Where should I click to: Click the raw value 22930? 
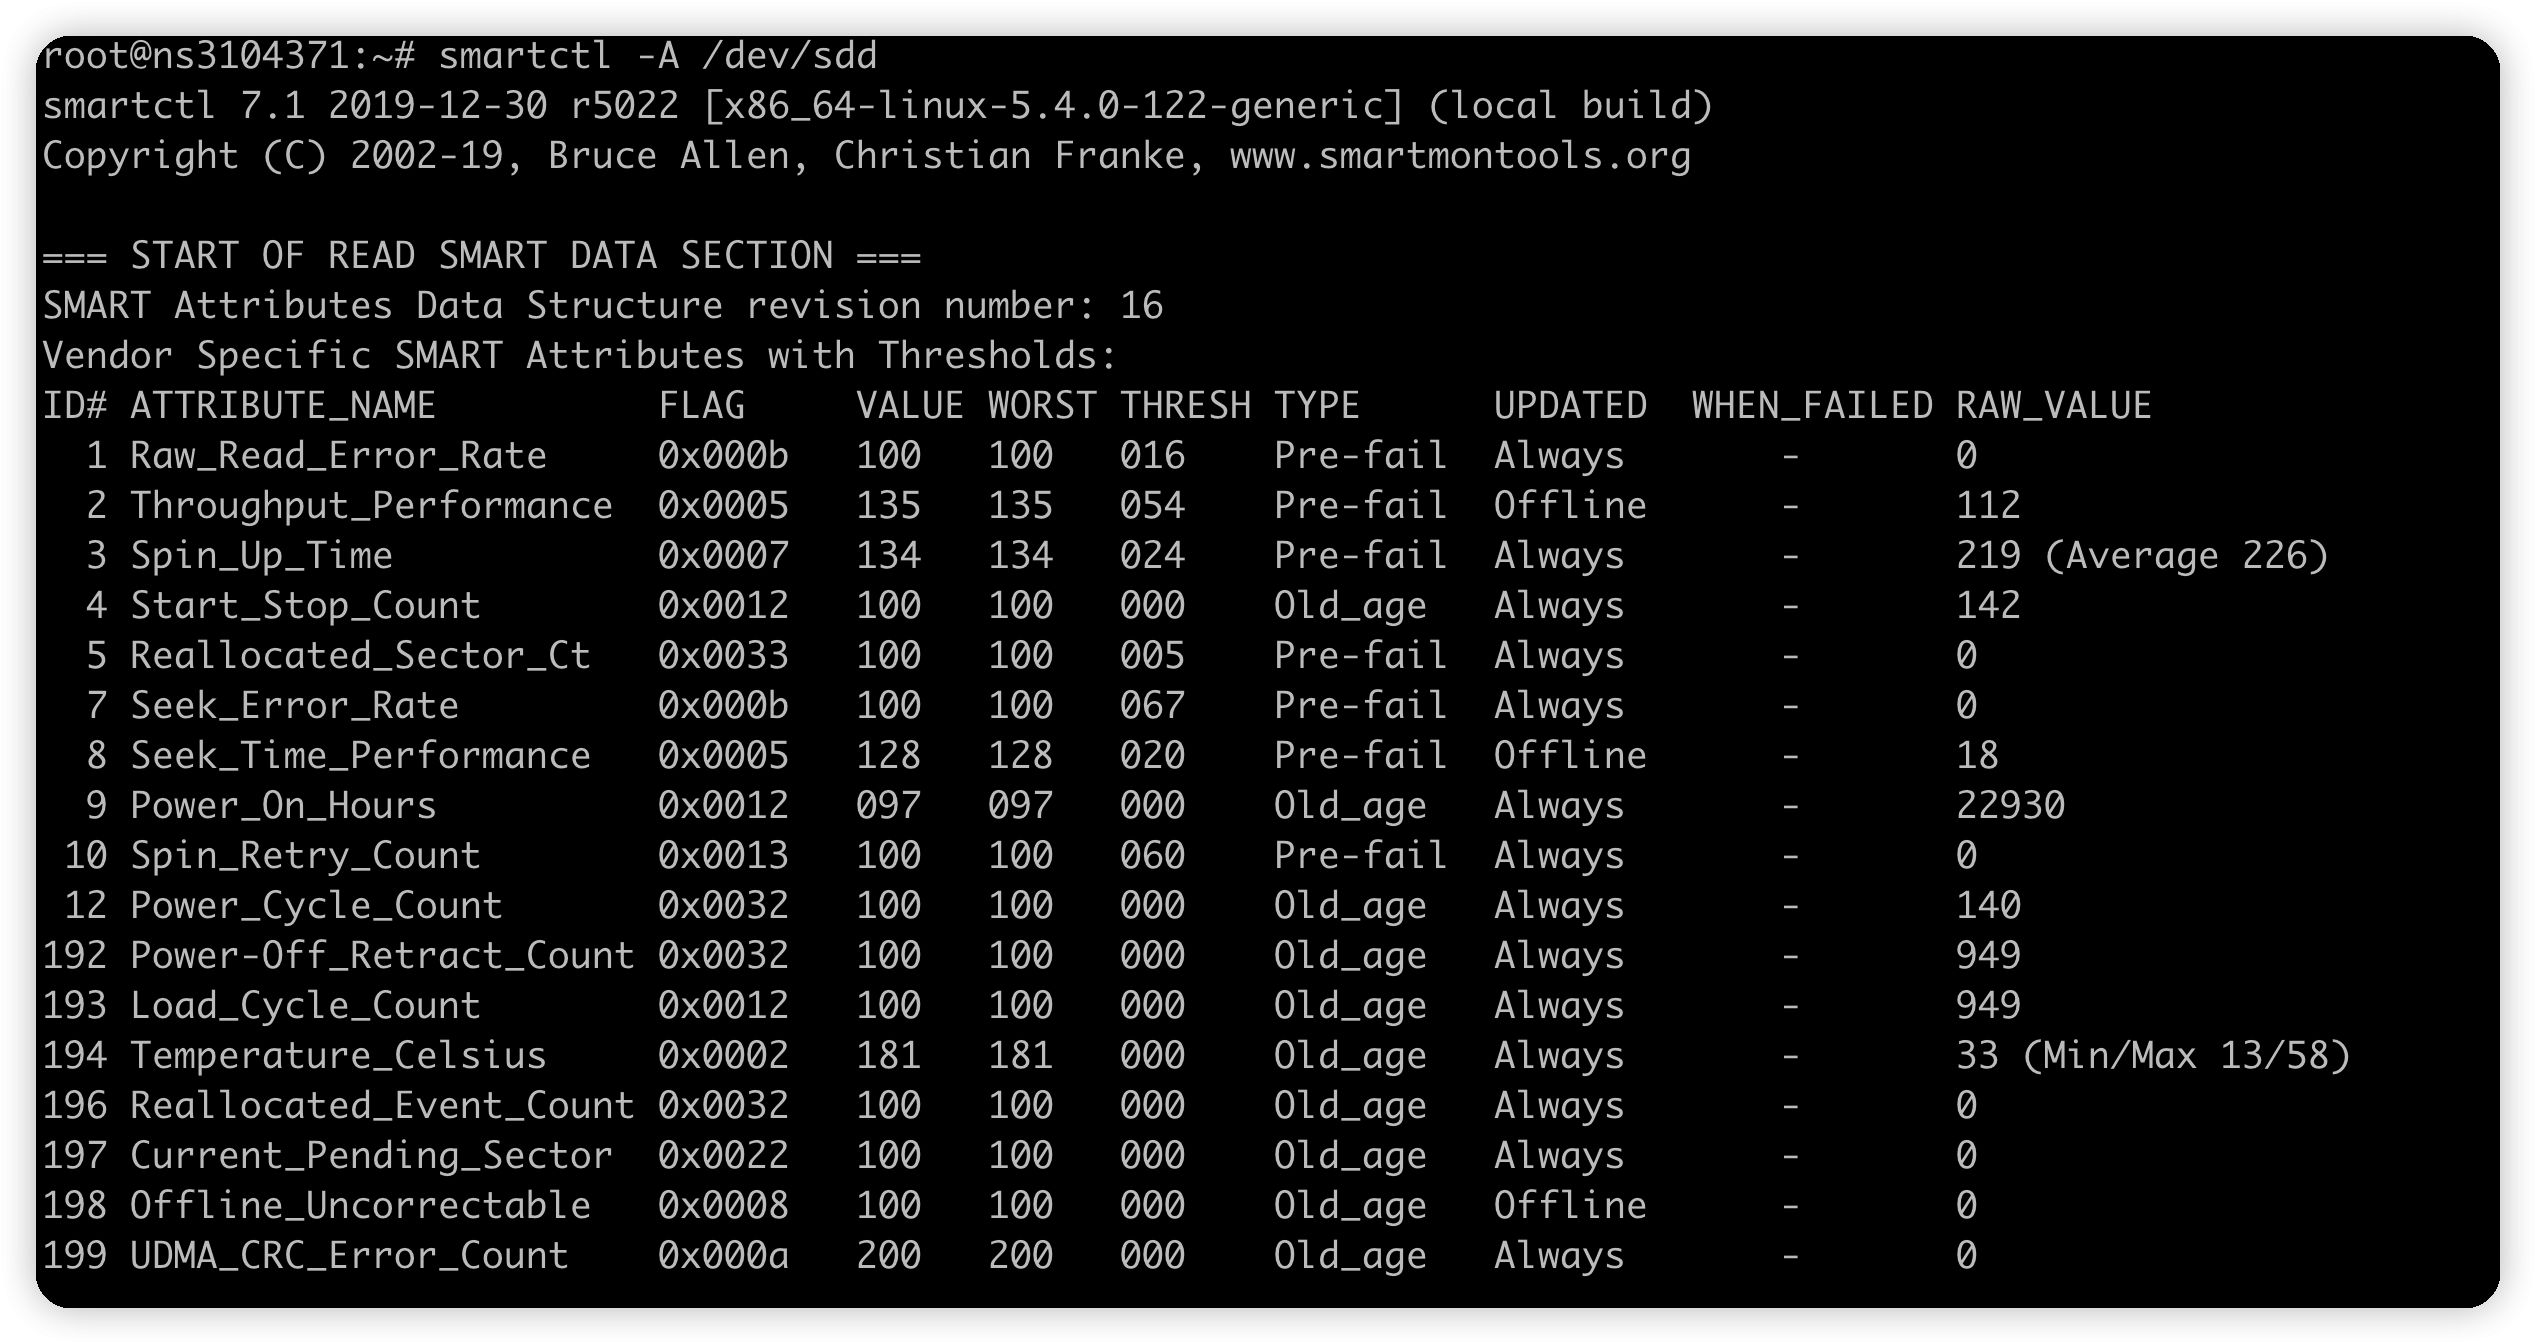coord(2010,806)
